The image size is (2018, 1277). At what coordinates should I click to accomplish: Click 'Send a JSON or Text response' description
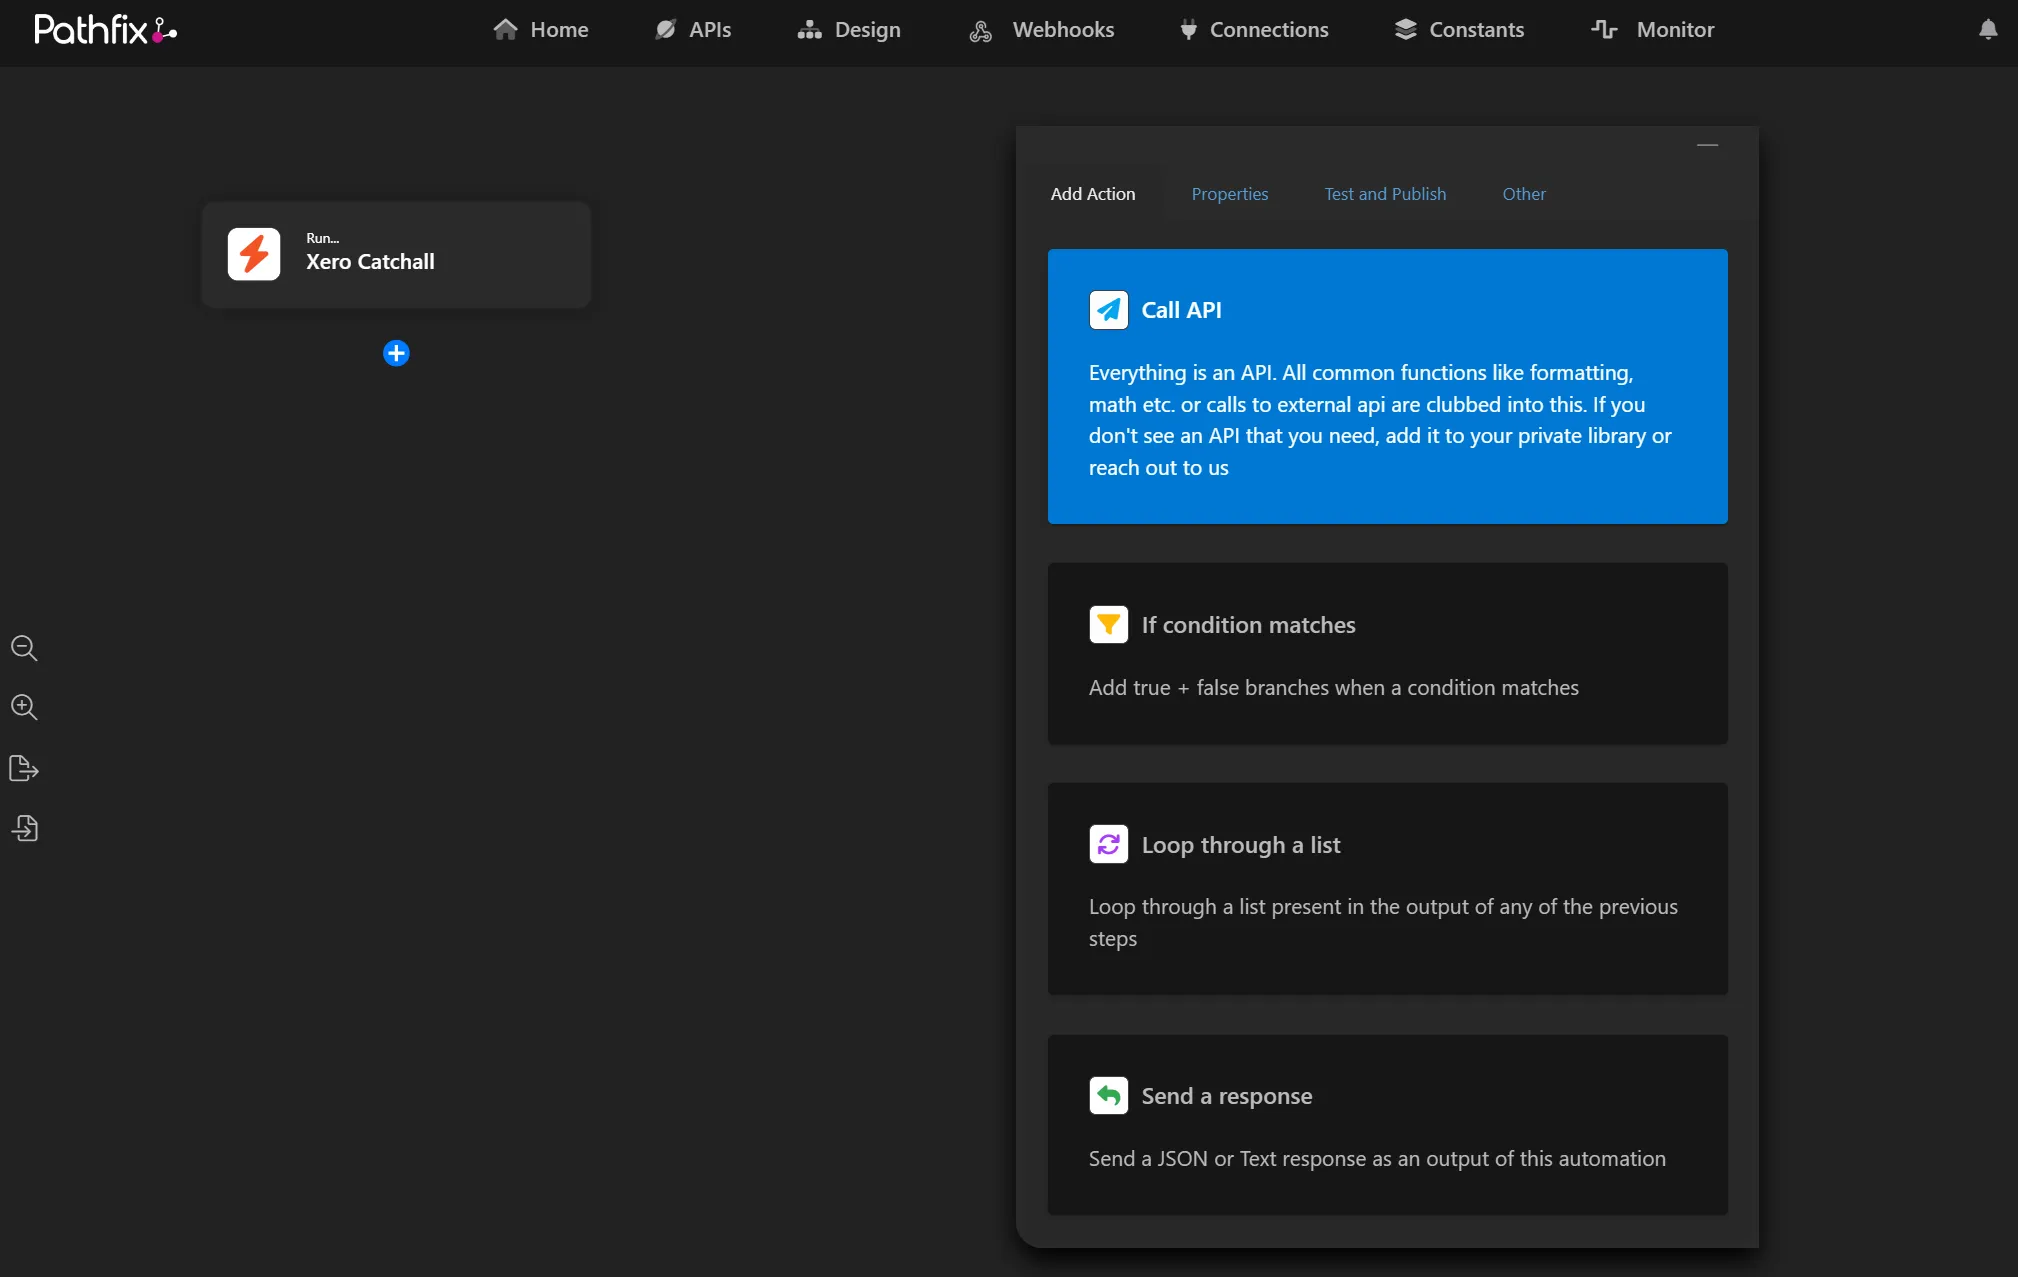(1377, 1159)
